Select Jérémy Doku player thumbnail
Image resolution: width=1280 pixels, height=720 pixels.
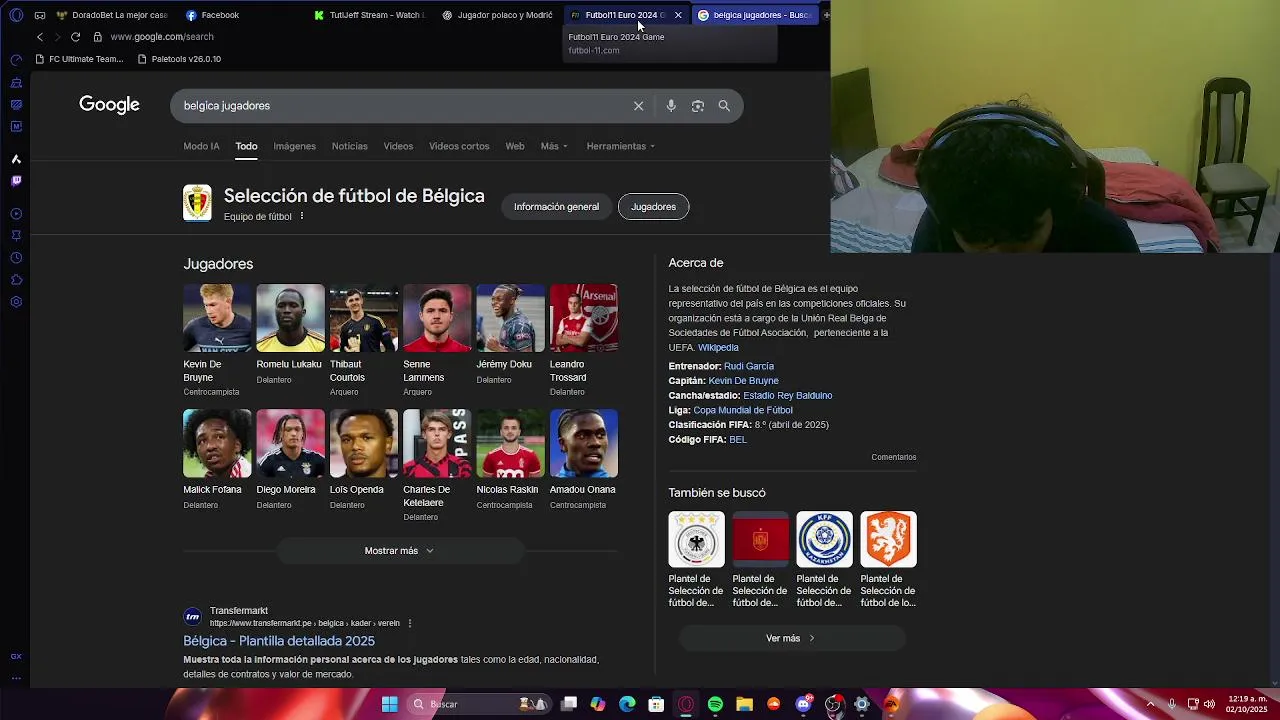point(510,318)
